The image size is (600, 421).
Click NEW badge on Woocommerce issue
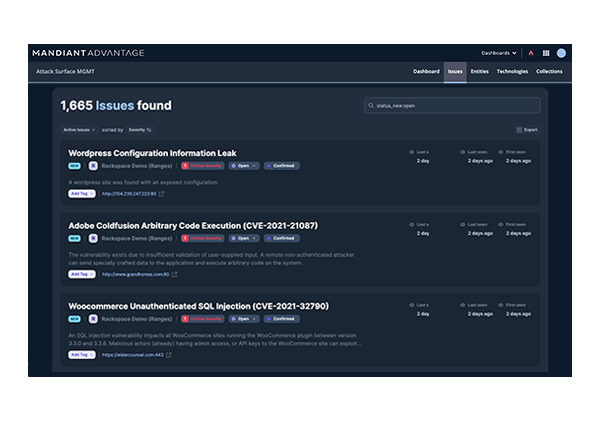click(x=74, y=319)
